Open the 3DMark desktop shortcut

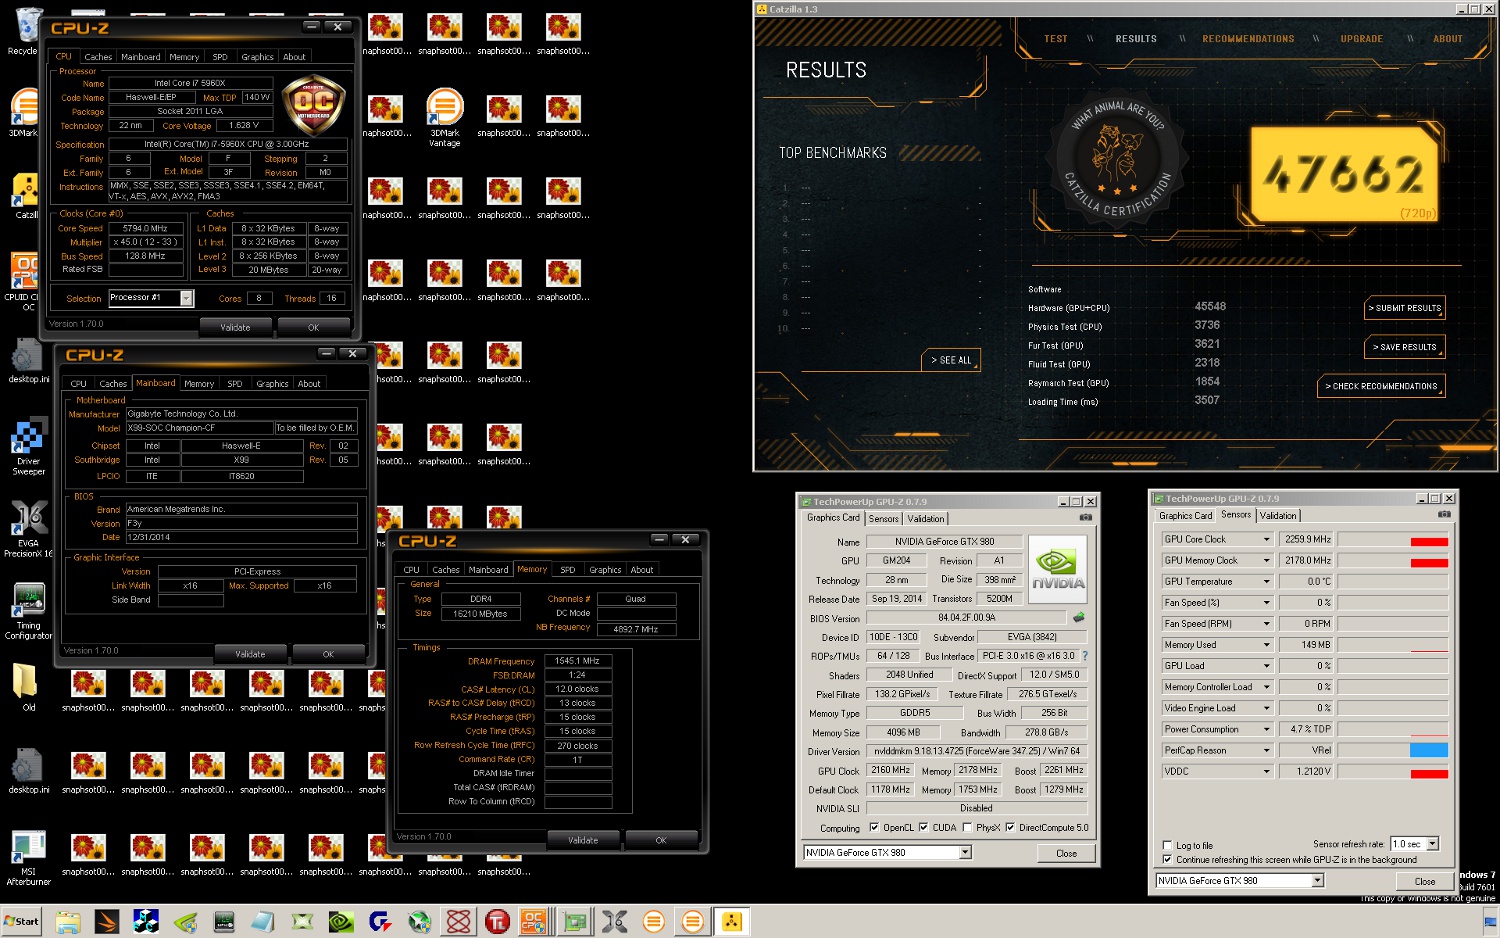(x=23, y=112)
